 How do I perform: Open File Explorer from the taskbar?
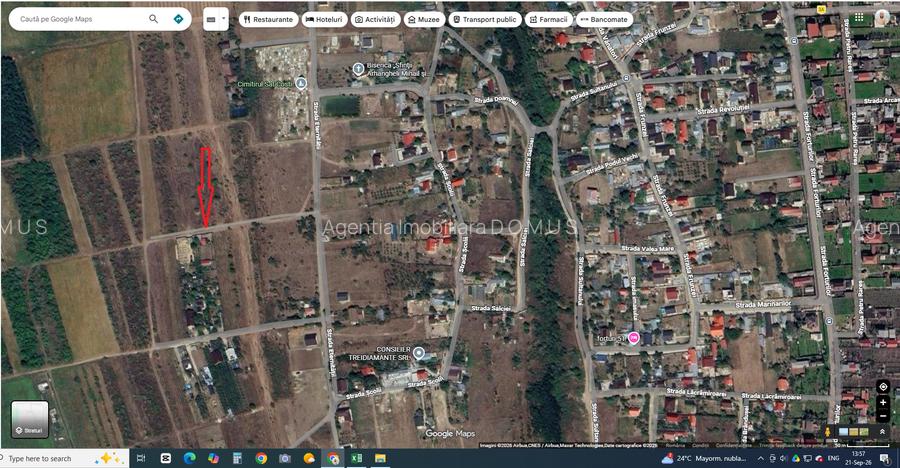point(380,458)
